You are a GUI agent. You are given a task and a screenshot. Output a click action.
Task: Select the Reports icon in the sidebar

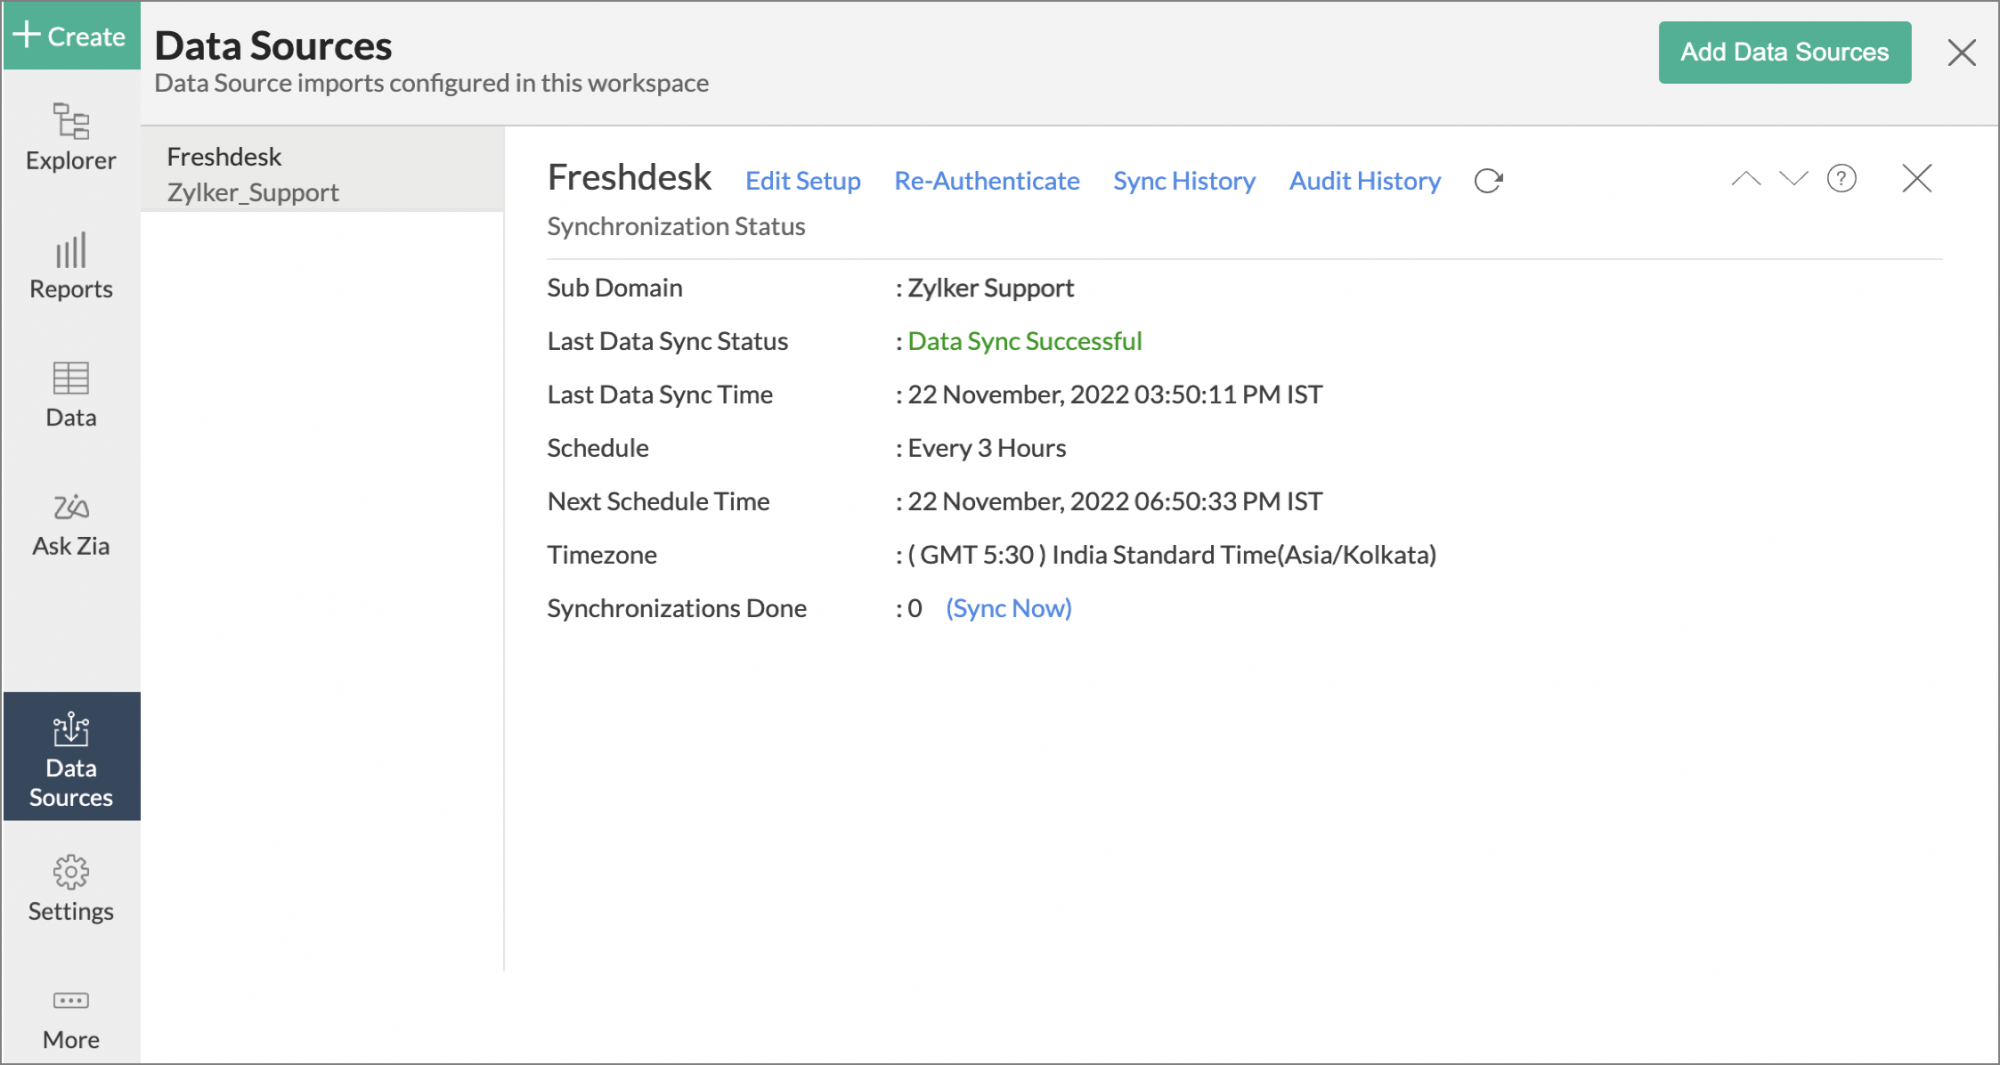70,266
